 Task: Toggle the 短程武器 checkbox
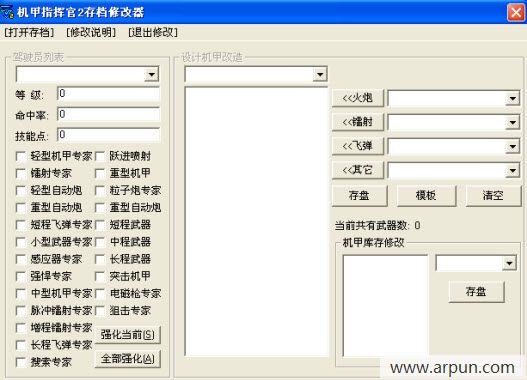(x=100, y=225)
